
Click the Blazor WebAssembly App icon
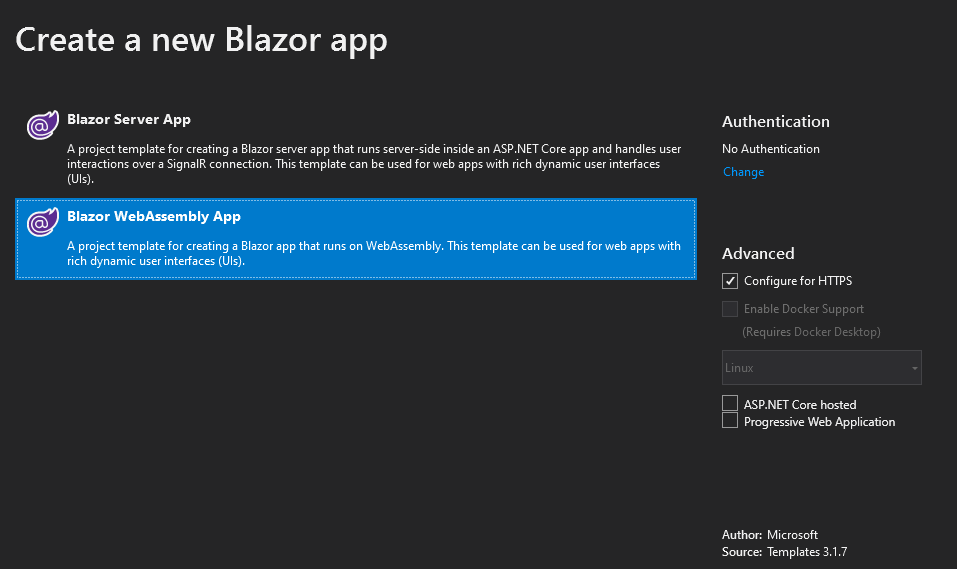43,222
